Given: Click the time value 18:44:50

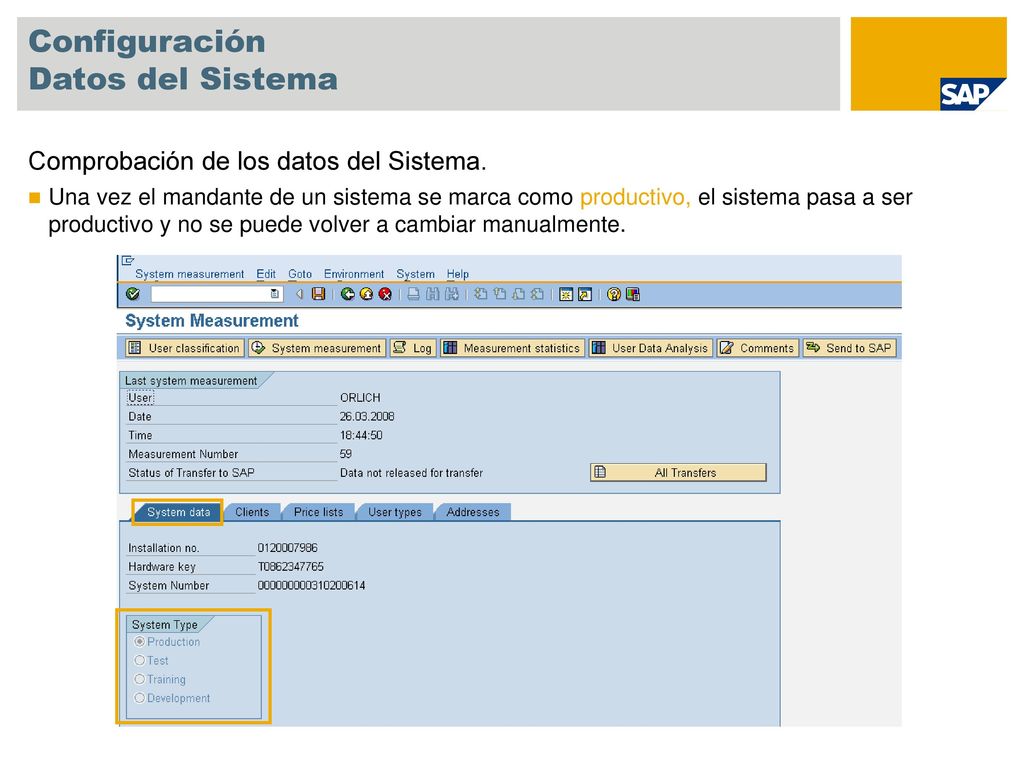Looking at the screenshot, I should [x=361, y=435].
